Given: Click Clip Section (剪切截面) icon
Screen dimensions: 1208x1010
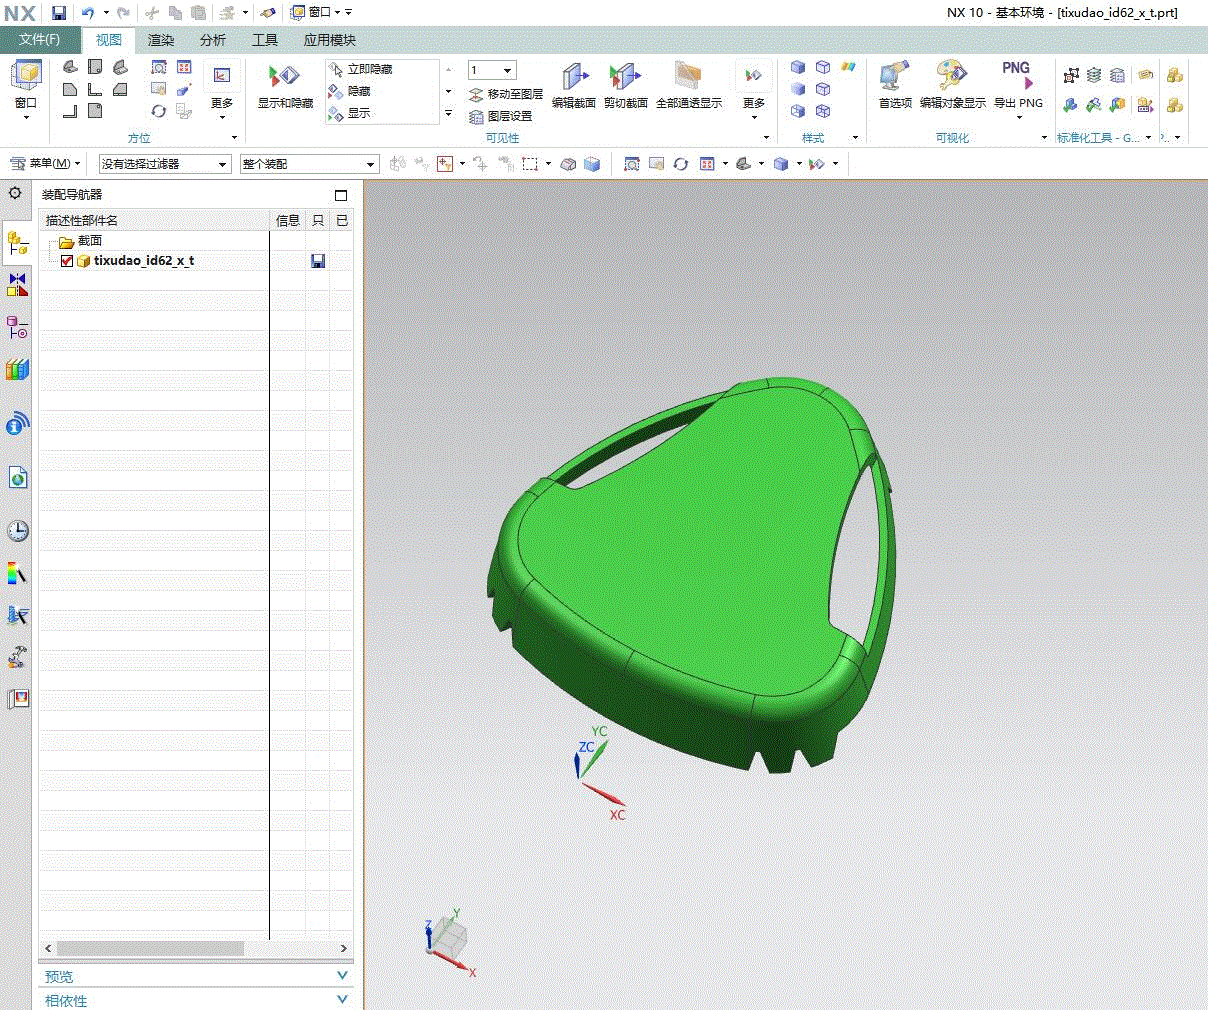Looking at the screenshot, I should pyautogui.click(x=626, y=86).
